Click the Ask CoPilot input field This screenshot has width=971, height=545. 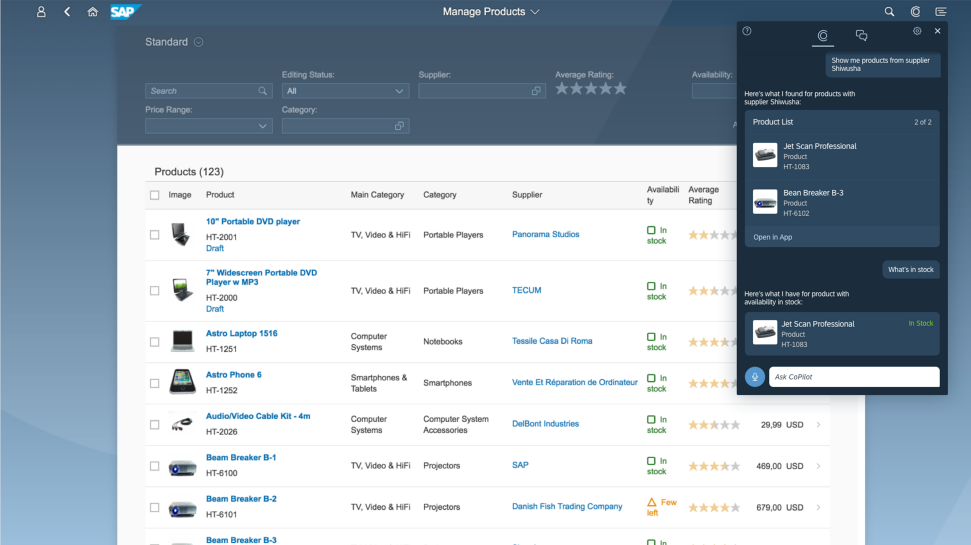pos(854,377)
